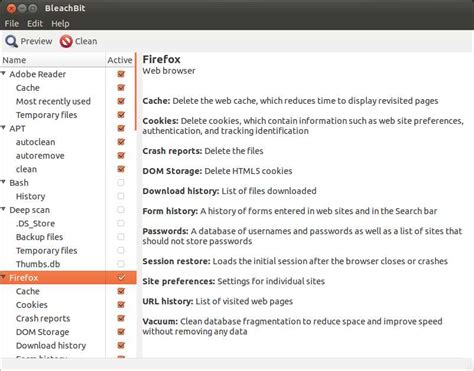
Task: Disable the APT autoremove checkbox
Action: (x=121, y=155)
